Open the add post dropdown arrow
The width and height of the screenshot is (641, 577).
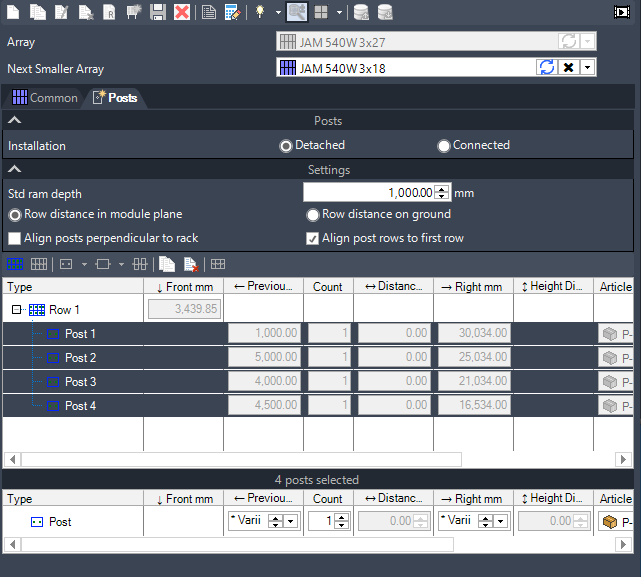tap(84, 264)
